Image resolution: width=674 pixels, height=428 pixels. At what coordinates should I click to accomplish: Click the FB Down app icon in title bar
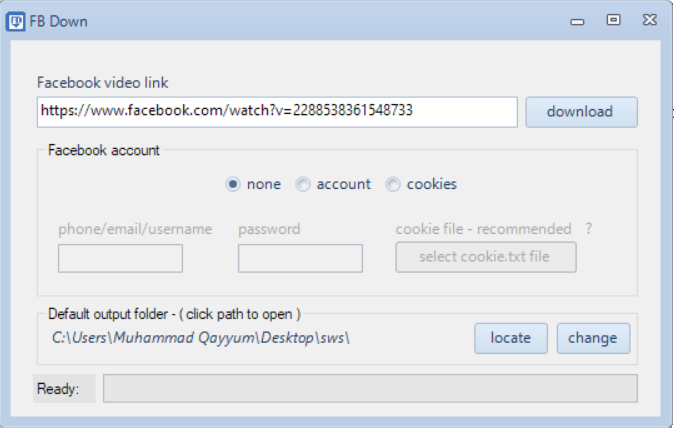pyautogui.click(x=15, y=21)
